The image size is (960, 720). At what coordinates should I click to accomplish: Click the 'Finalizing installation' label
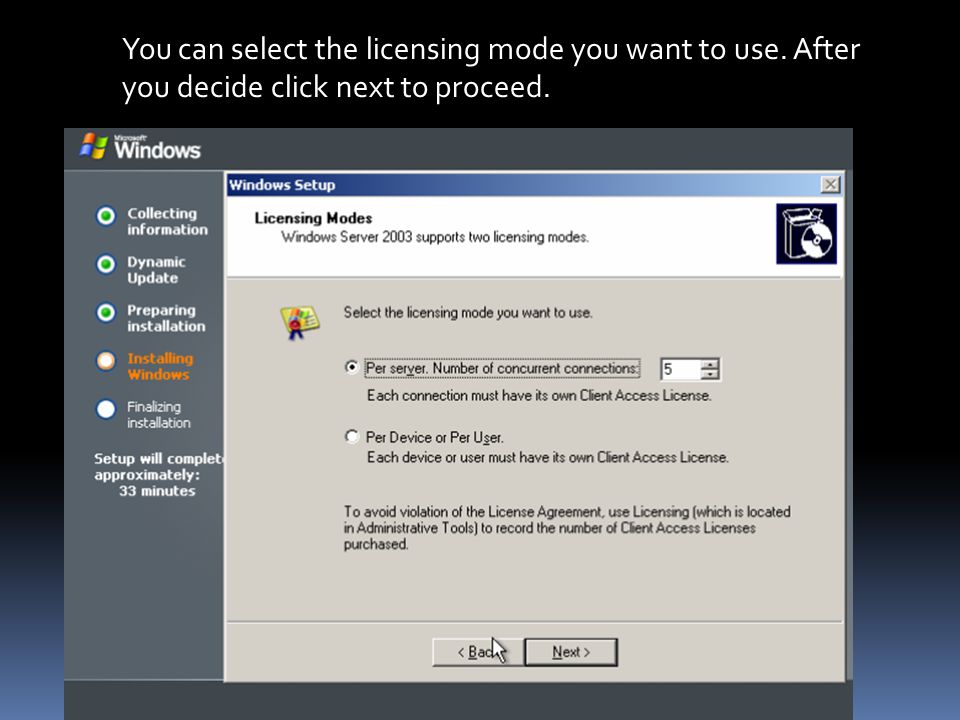pyautogui.click(x=159, y=414)
